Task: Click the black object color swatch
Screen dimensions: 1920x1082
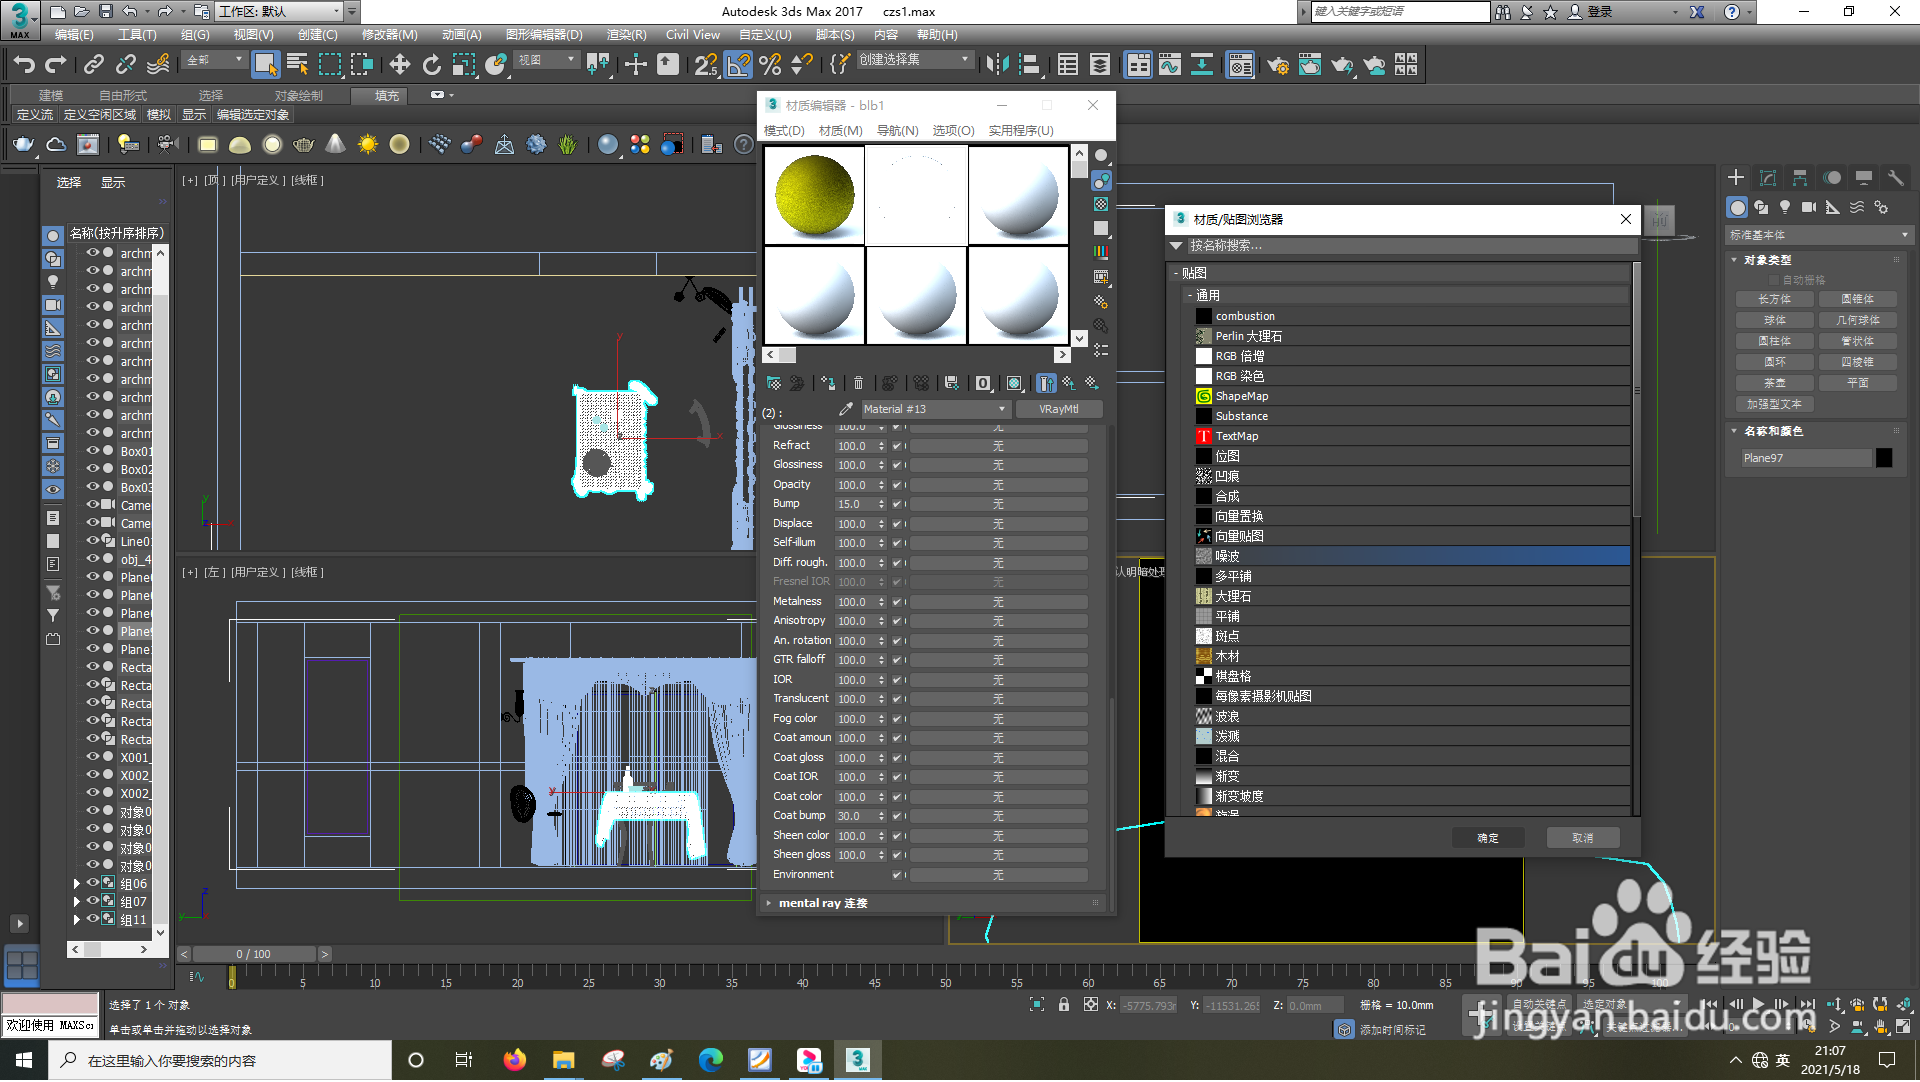Action: [1884, 458]
